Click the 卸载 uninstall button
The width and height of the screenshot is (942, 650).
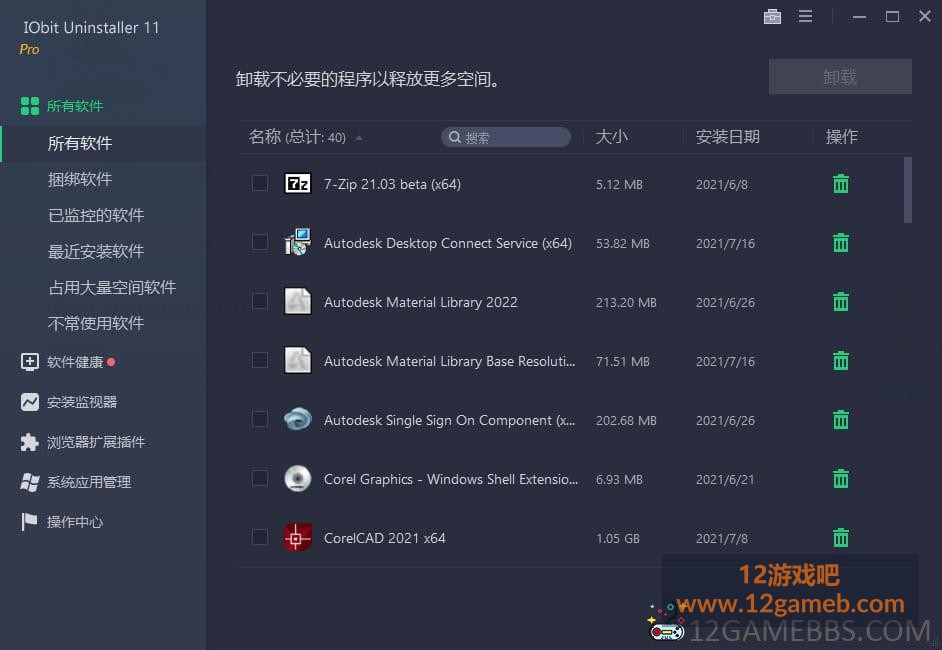click(840, 76)
